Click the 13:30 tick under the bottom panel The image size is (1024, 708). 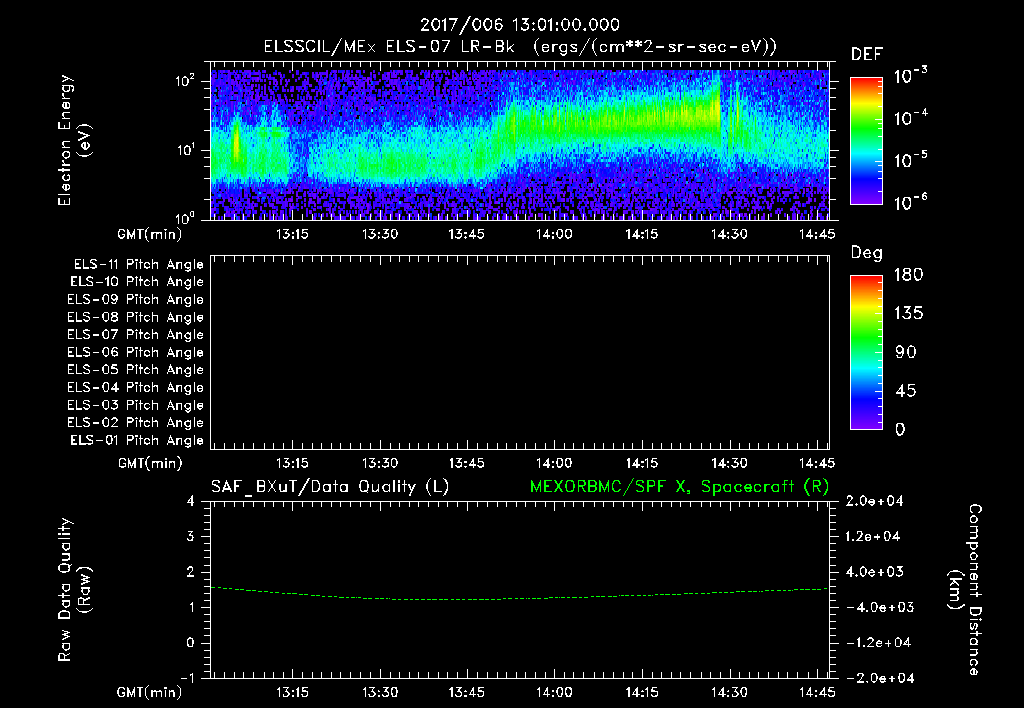[379, 692]
